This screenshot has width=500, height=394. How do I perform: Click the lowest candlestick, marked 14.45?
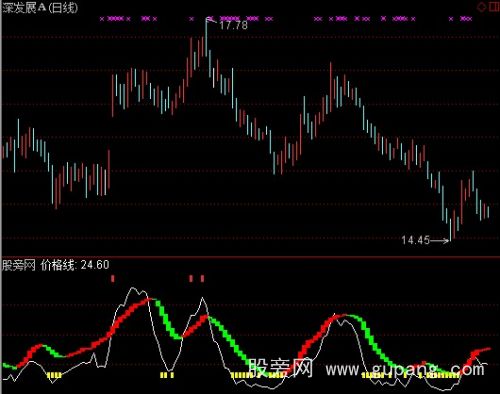450,229
